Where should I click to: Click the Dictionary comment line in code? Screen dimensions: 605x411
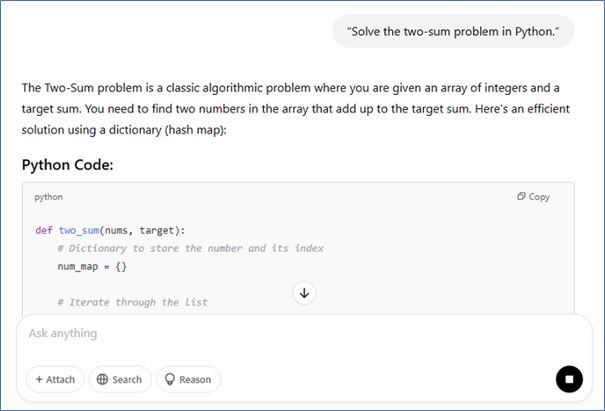[x=190, y=248]
